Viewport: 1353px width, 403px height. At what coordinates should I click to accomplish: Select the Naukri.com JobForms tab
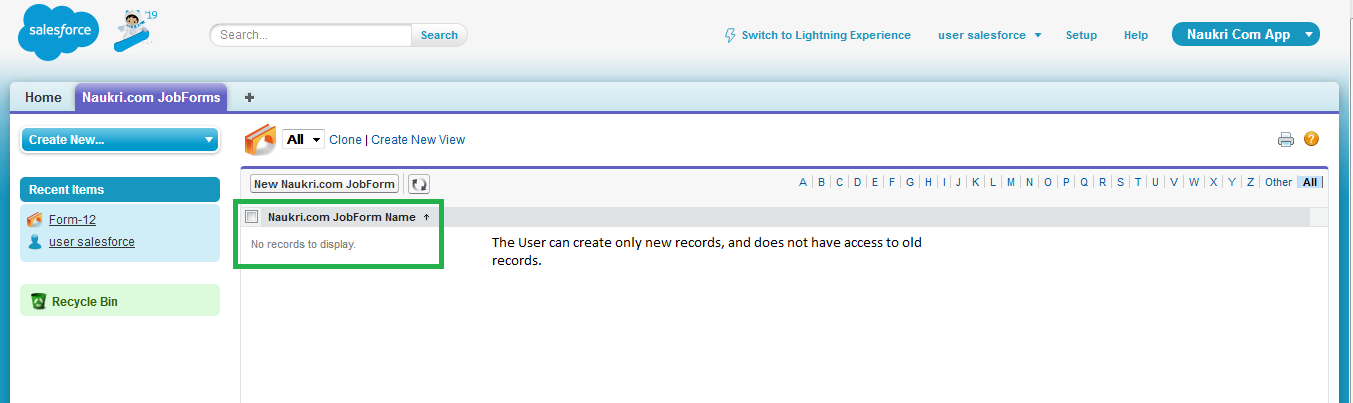(151, 97)
